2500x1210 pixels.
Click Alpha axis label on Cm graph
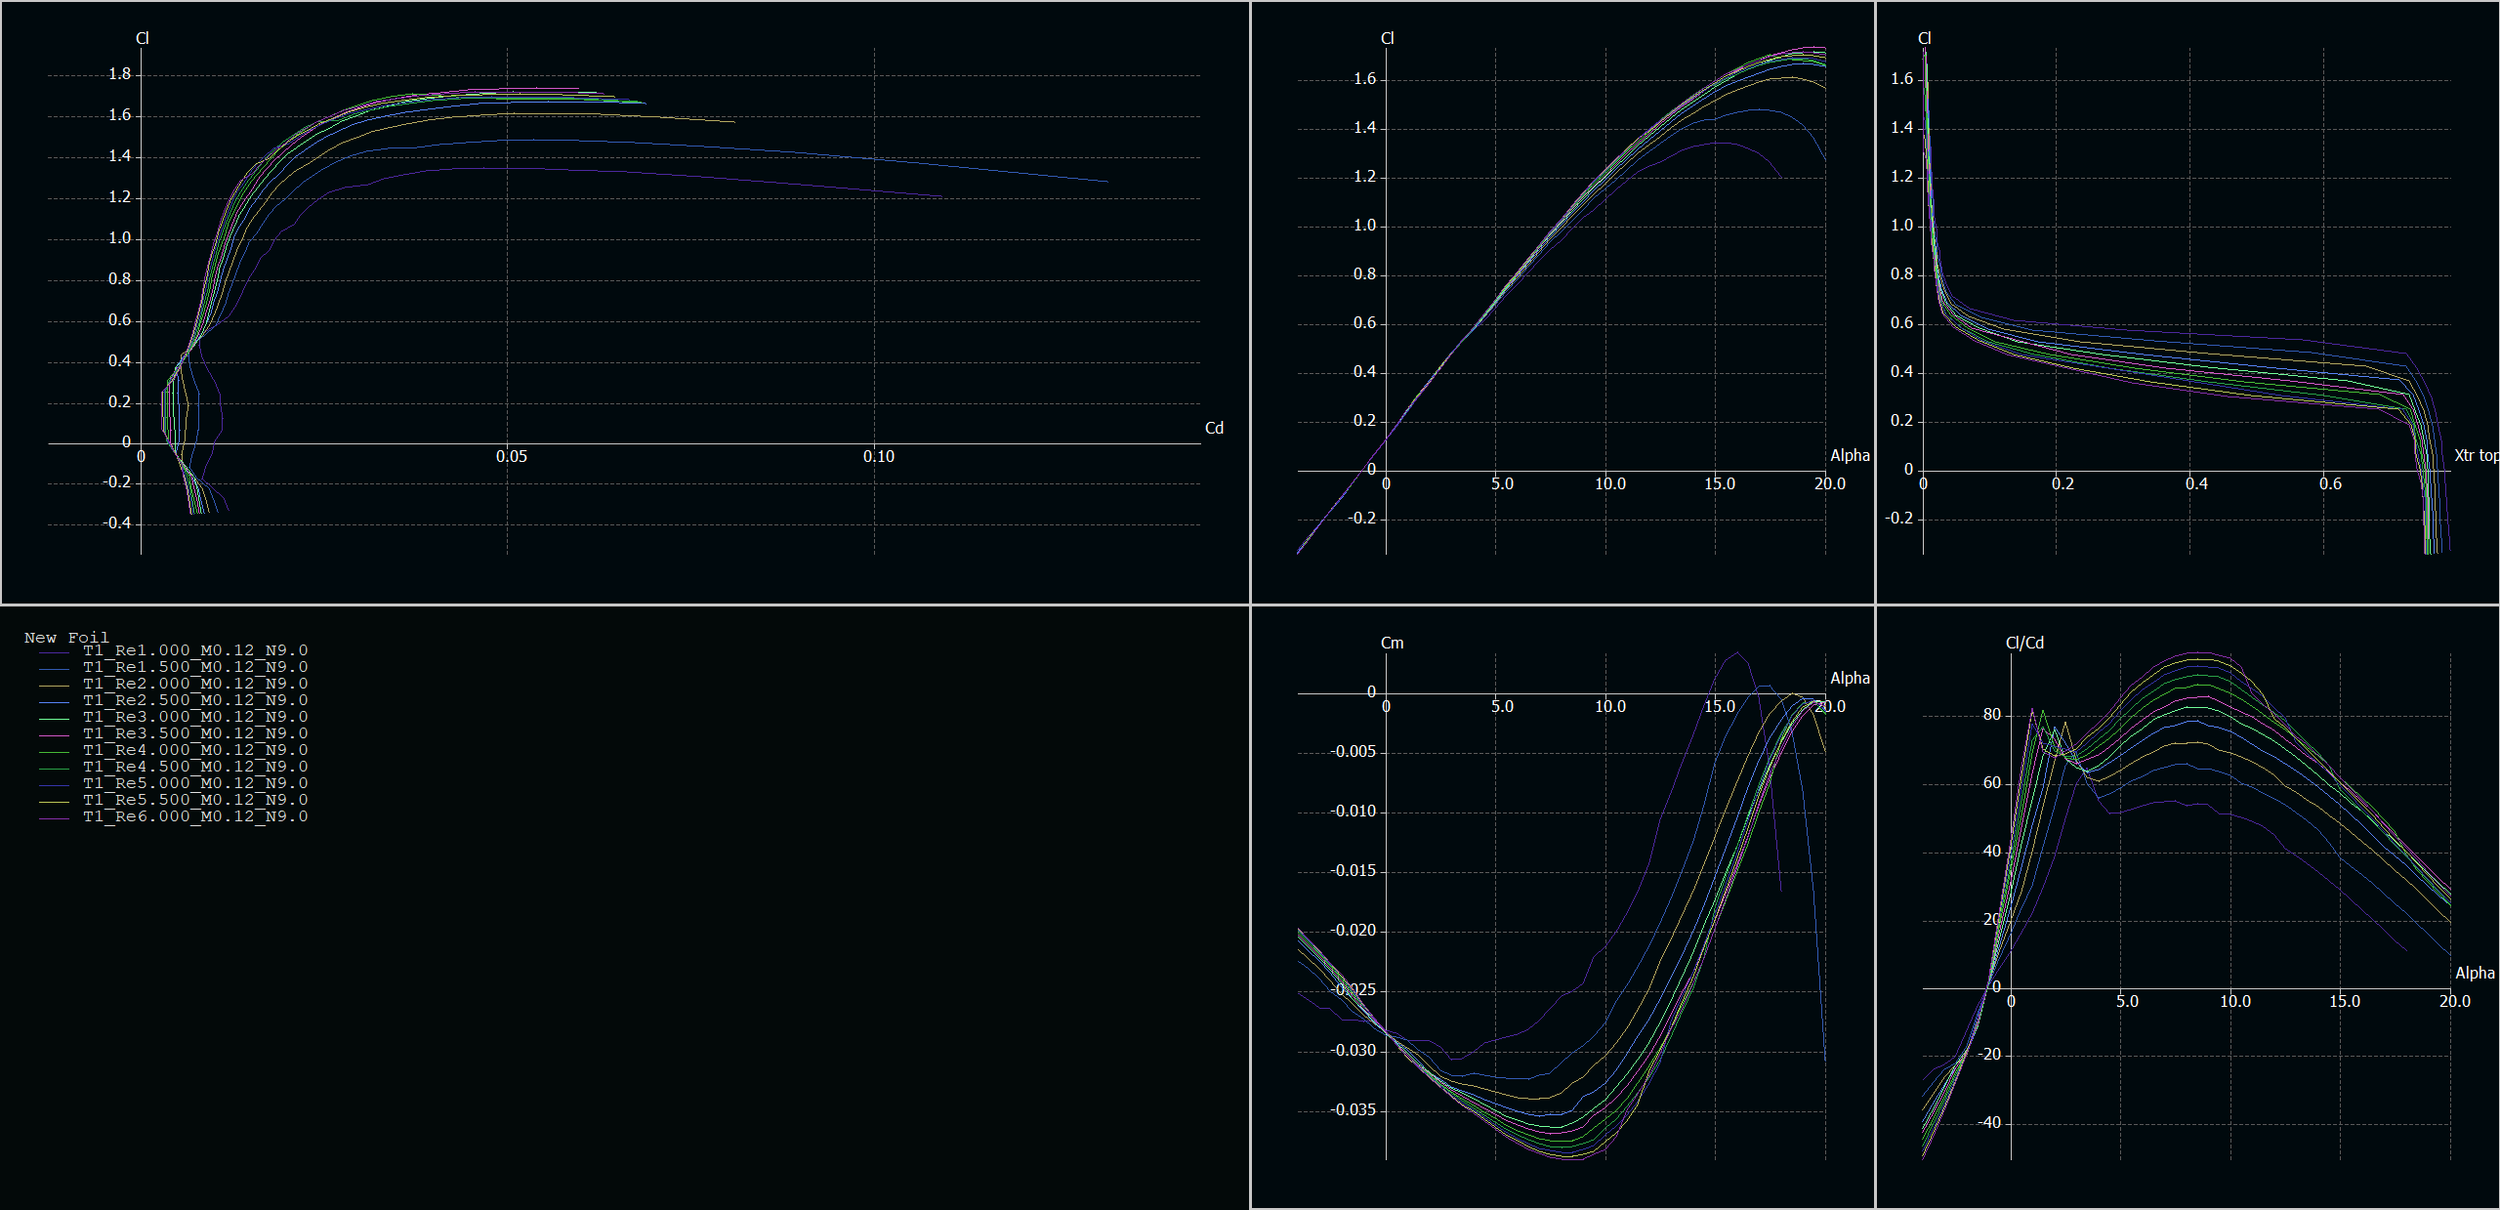1849,678
